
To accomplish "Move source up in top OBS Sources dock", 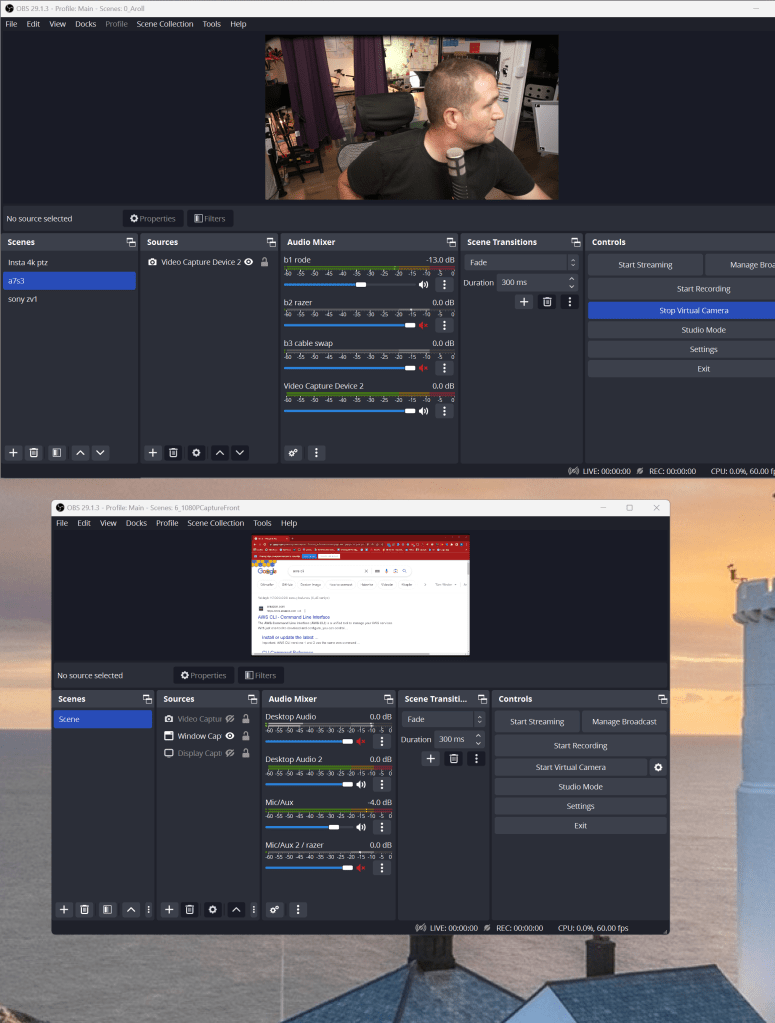I will point(220,453).
